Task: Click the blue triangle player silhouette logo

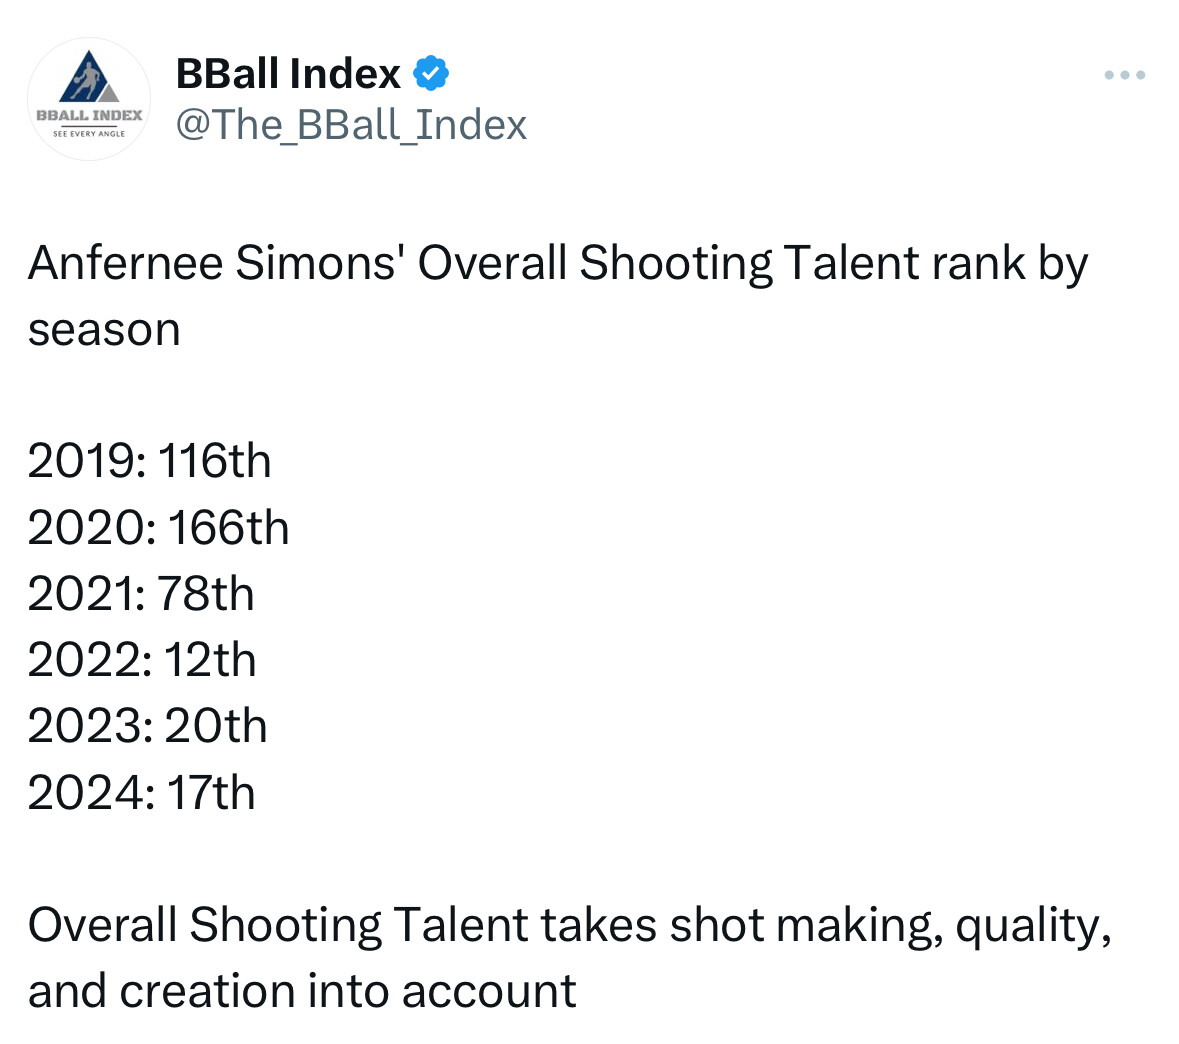Action: coord(87,78)
